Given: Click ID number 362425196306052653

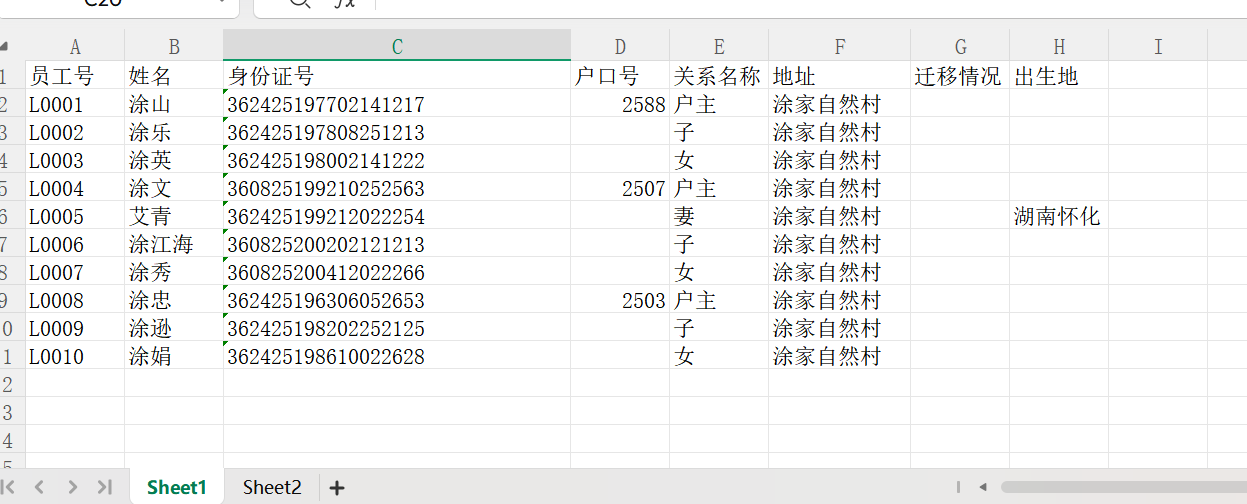Looking at the screenshot, I should pyautogui.click(x=397, y=300).
